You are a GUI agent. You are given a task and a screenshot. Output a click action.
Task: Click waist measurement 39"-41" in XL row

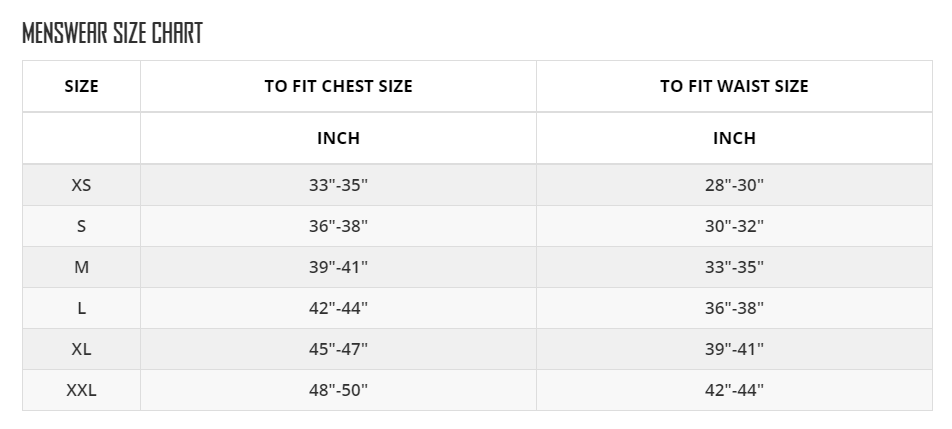(734, 349)
